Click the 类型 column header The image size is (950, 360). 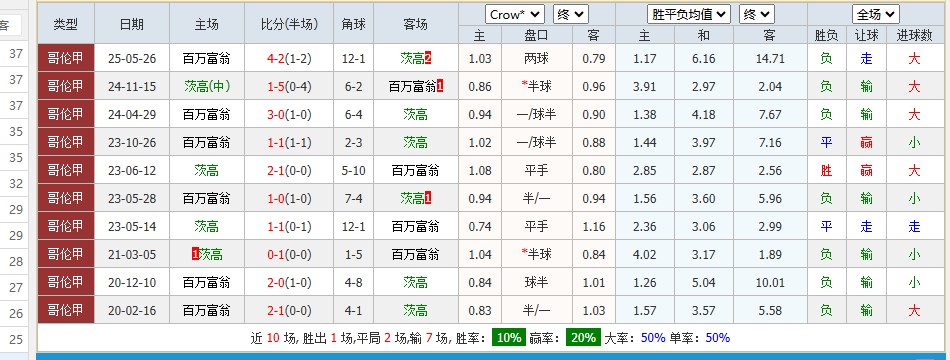point(65,24)
